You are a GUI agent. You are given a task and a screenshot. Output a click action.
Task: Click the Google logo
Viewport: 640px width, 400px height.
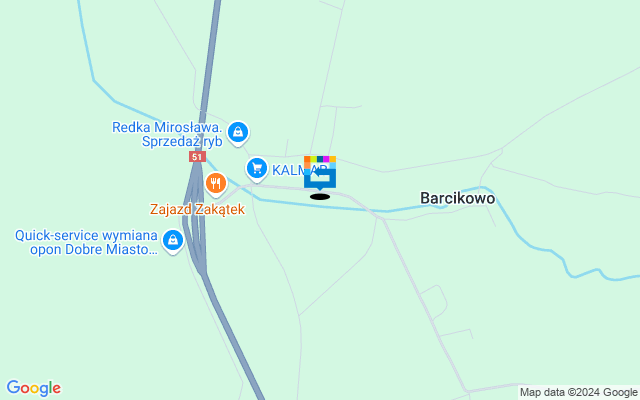coord(34,388)
